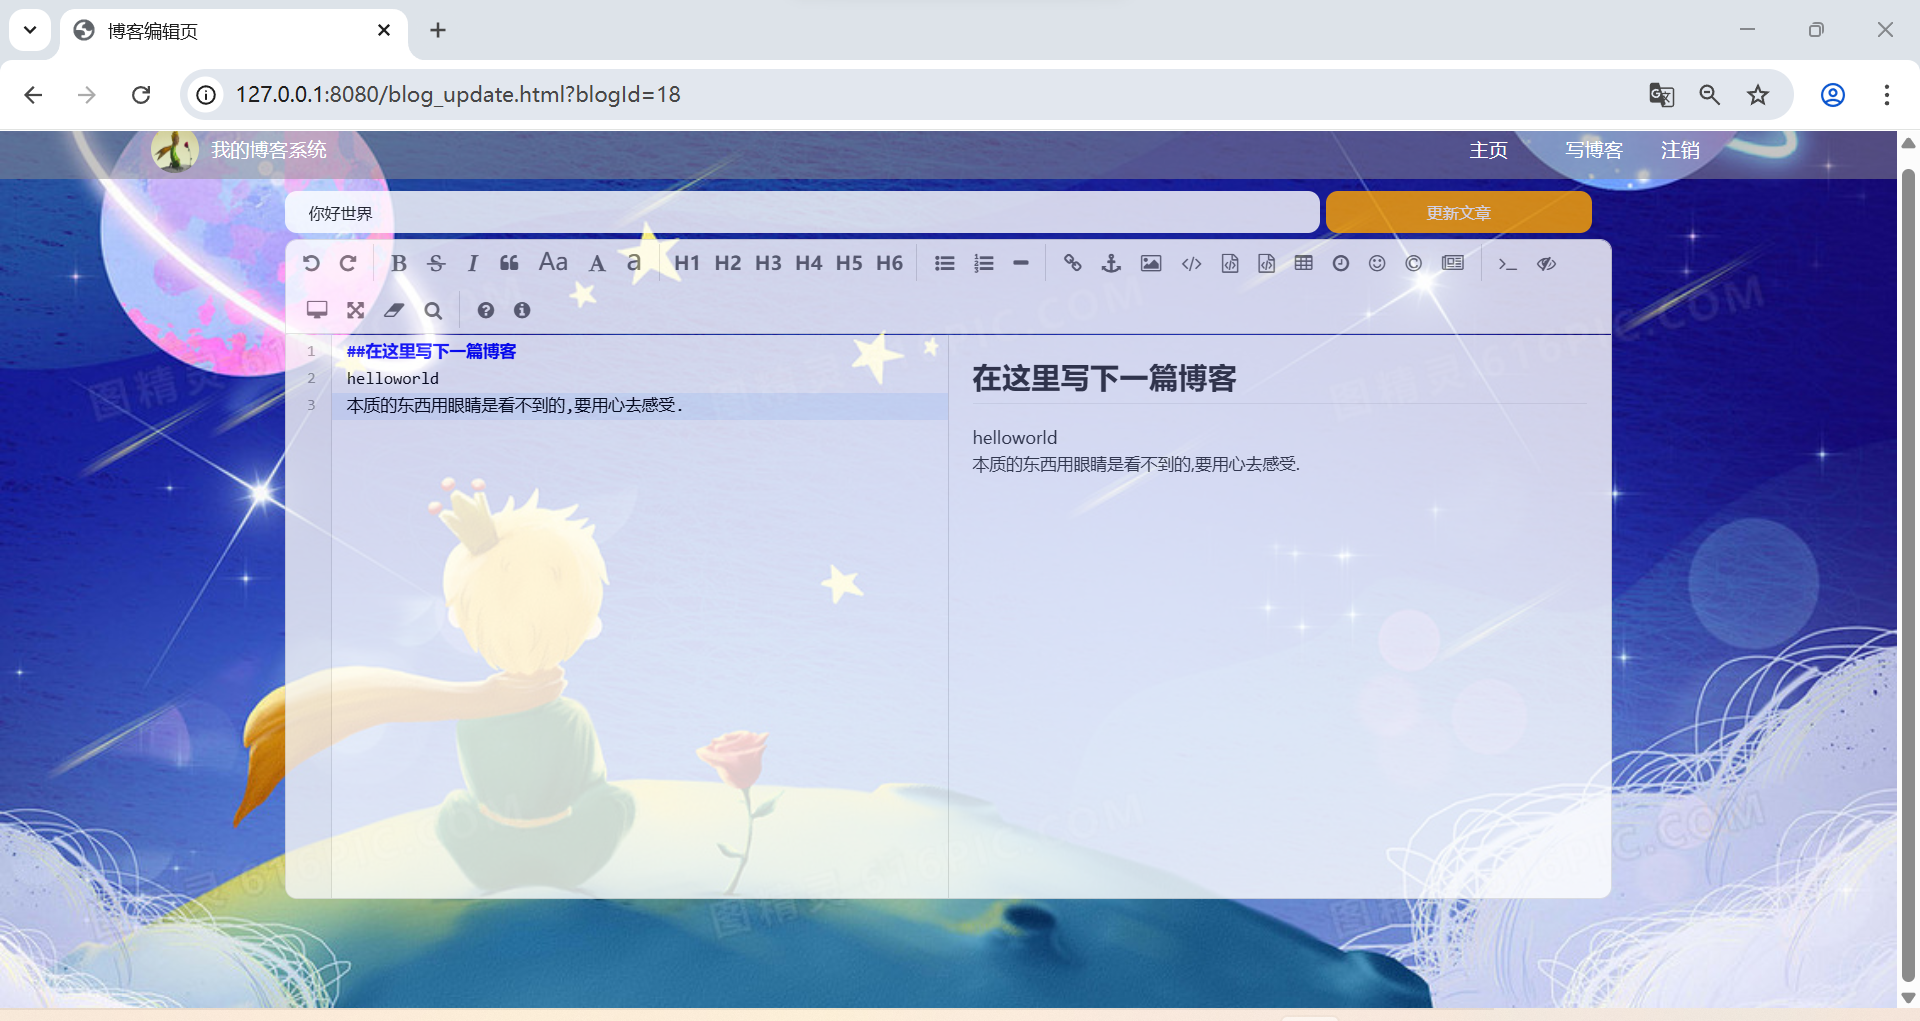Go to 主页 in navigation bar
Viewport: 1920px width, 1021px height.
(x=1488, y=150)
